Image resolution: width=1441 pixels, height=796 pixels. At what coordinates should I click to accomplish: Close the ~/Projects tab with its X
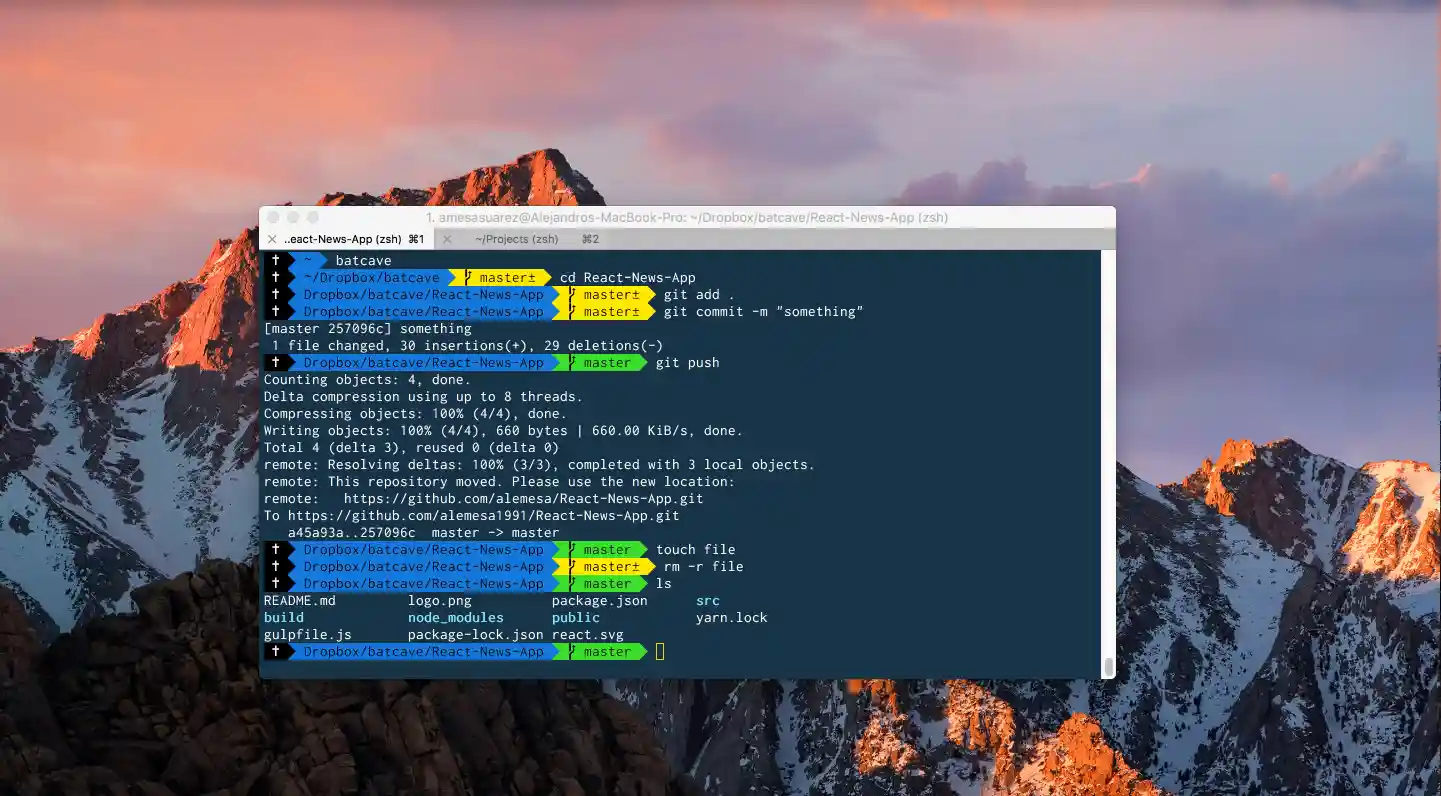coord(447,240)
